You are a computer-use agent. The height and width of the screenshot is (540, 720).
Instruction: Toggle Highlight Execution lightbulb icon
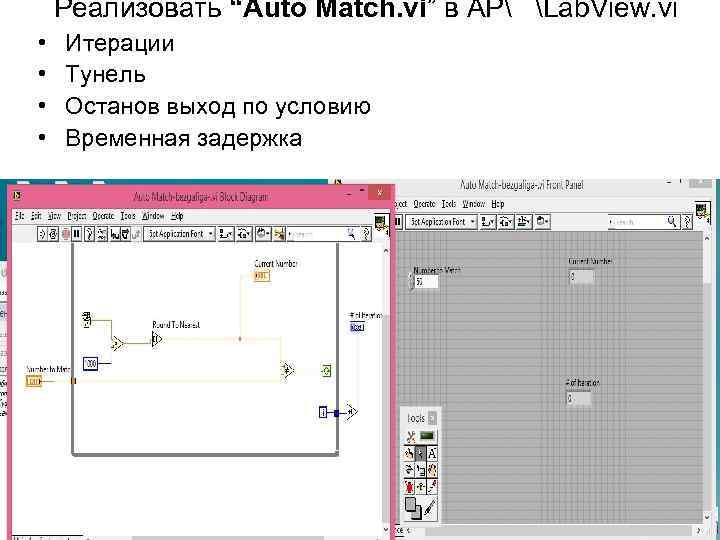click(x=90, y=234)
